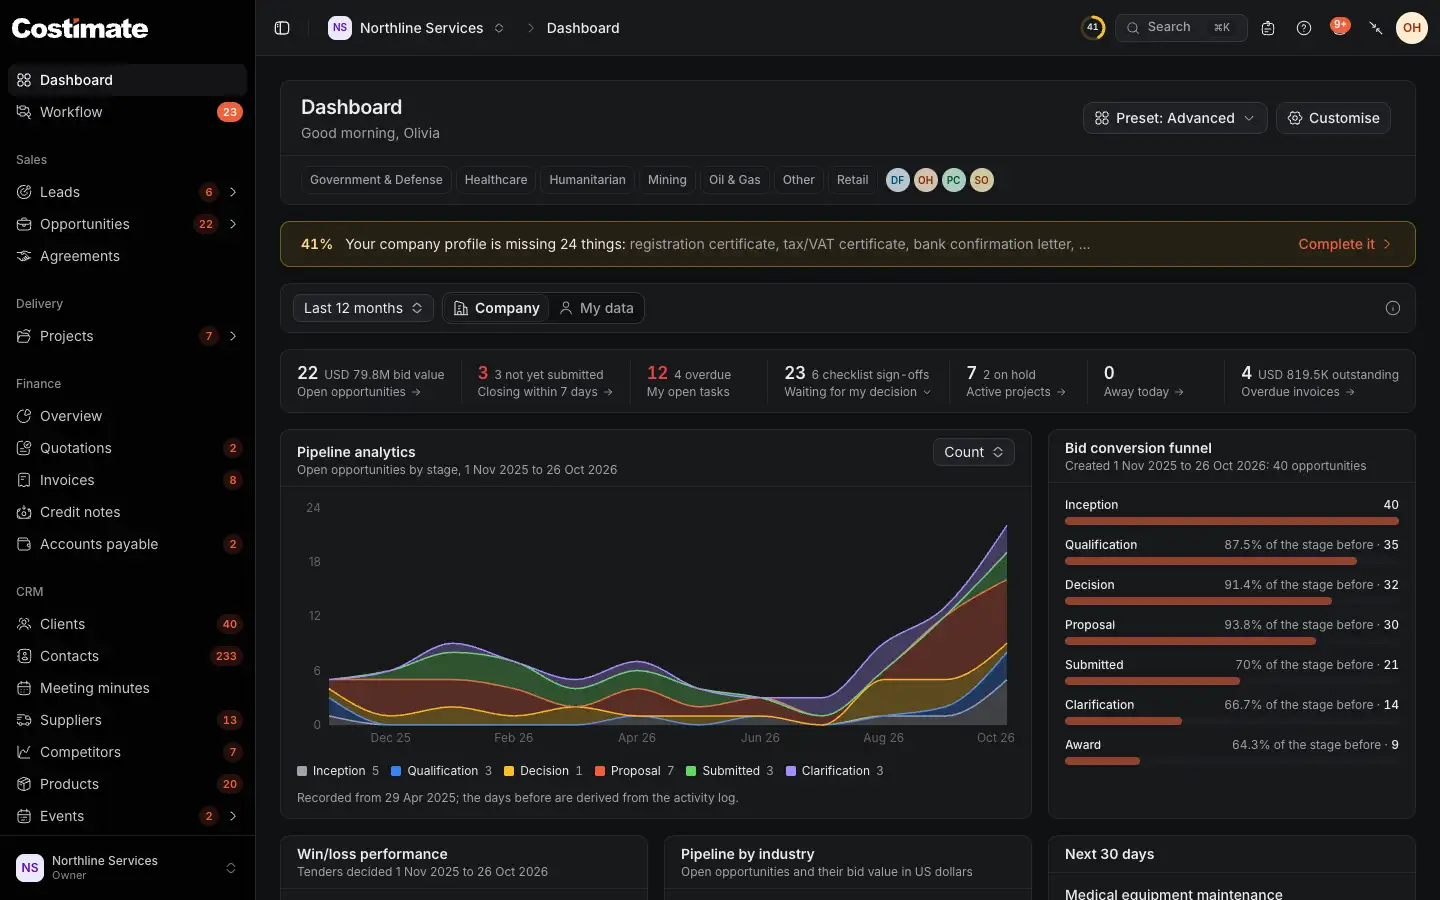This screenshot has height=900, width=1440.
Task: Click the Workflow sidebar icon
Action: tap(24, 112)
